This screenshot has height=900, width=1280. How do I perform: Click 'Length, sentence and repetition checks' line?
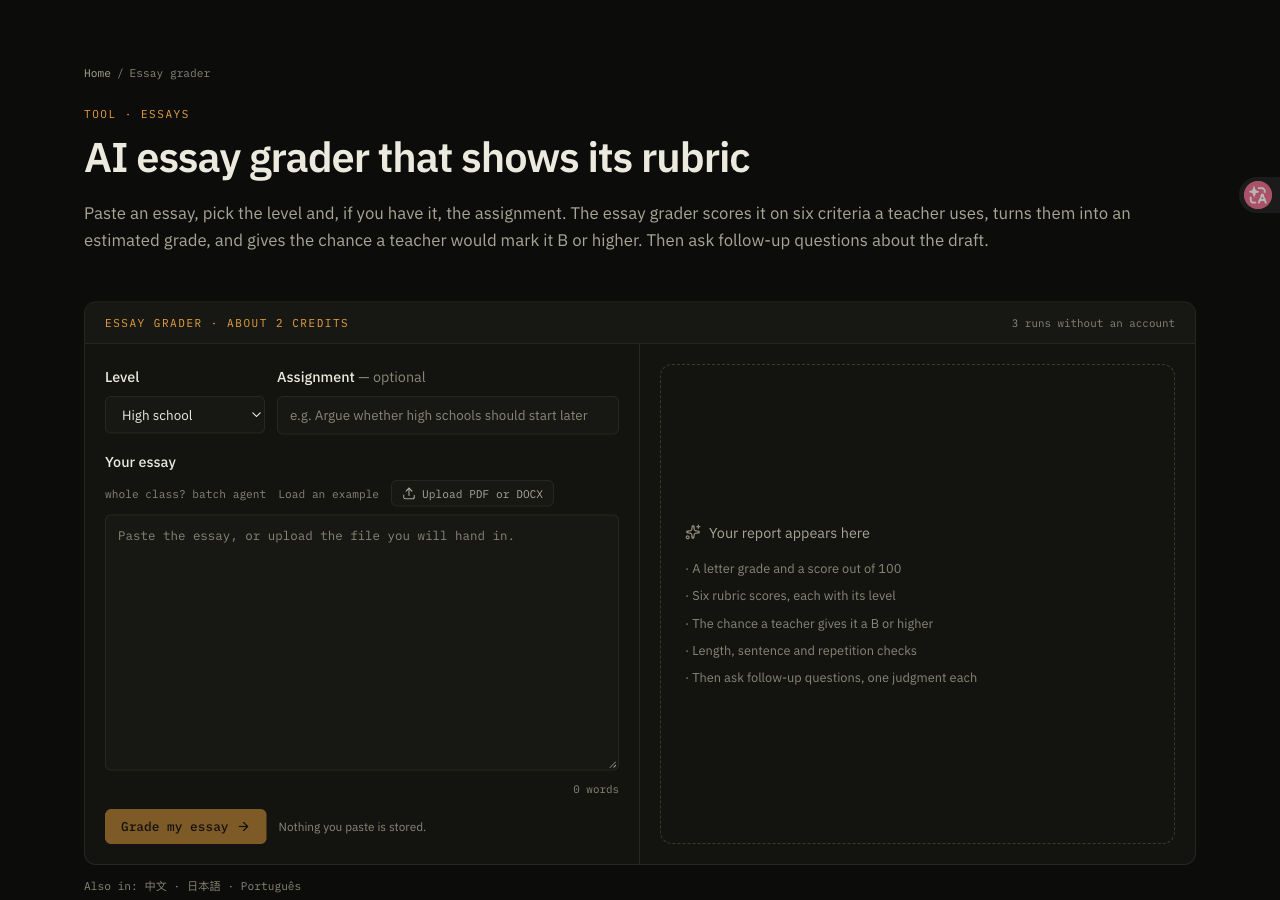click(802, 651)
